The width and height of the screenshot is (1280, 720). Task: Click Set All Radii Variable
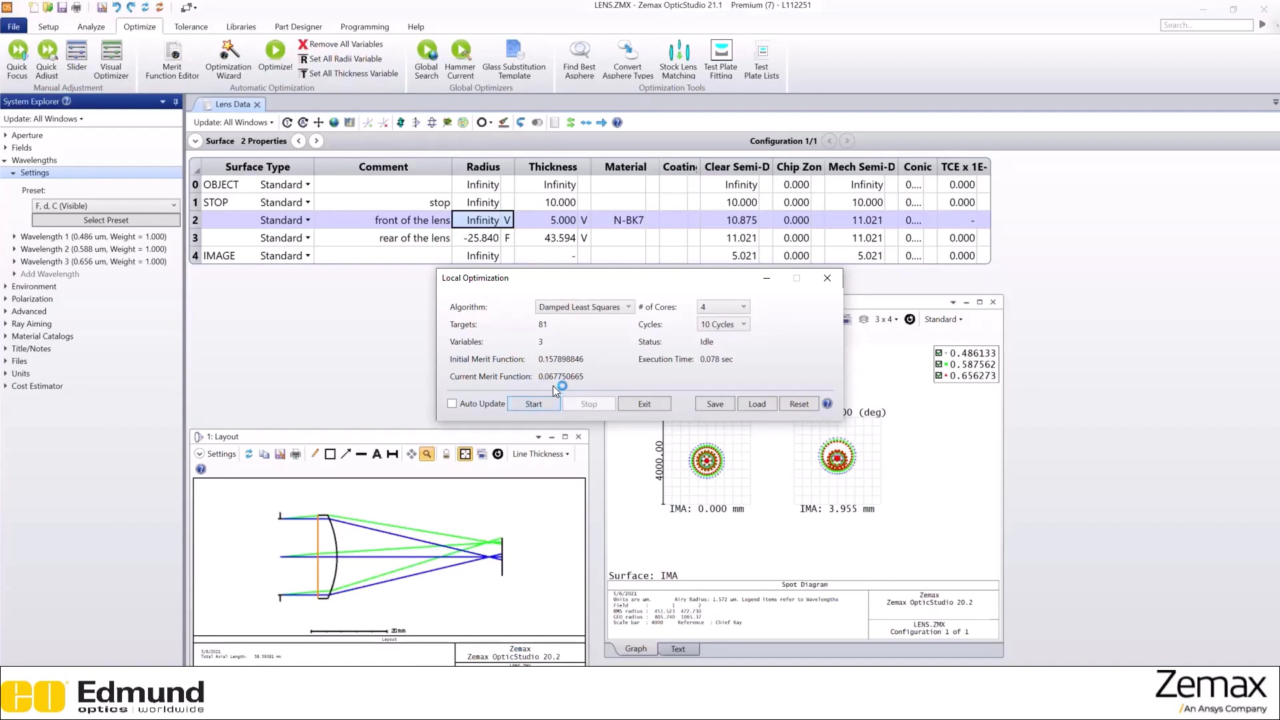pyautogui.click(x=341, y=59)
